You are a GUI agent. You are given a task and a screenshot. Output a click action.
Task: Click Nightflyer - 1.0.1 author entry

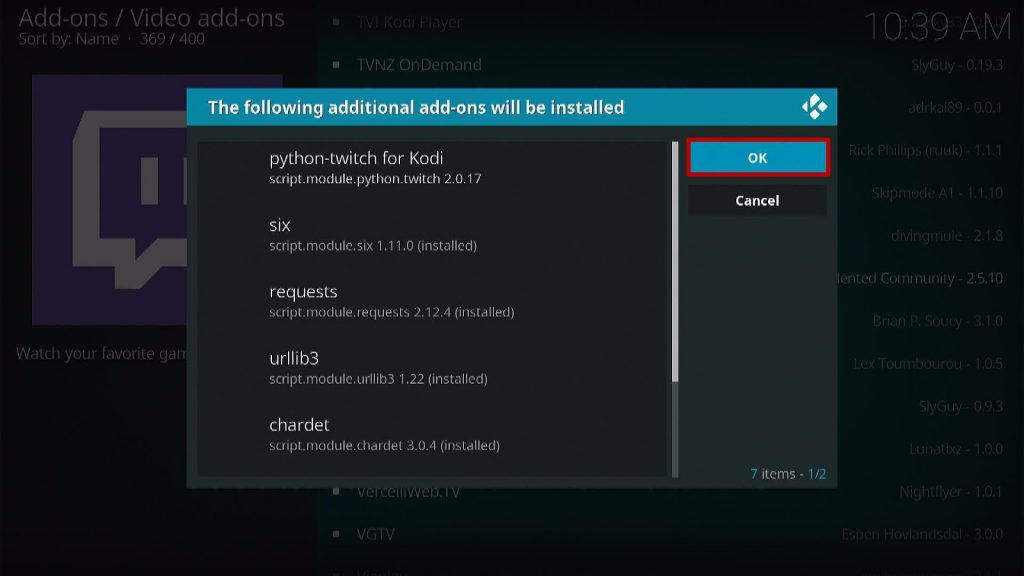point(951,492)
